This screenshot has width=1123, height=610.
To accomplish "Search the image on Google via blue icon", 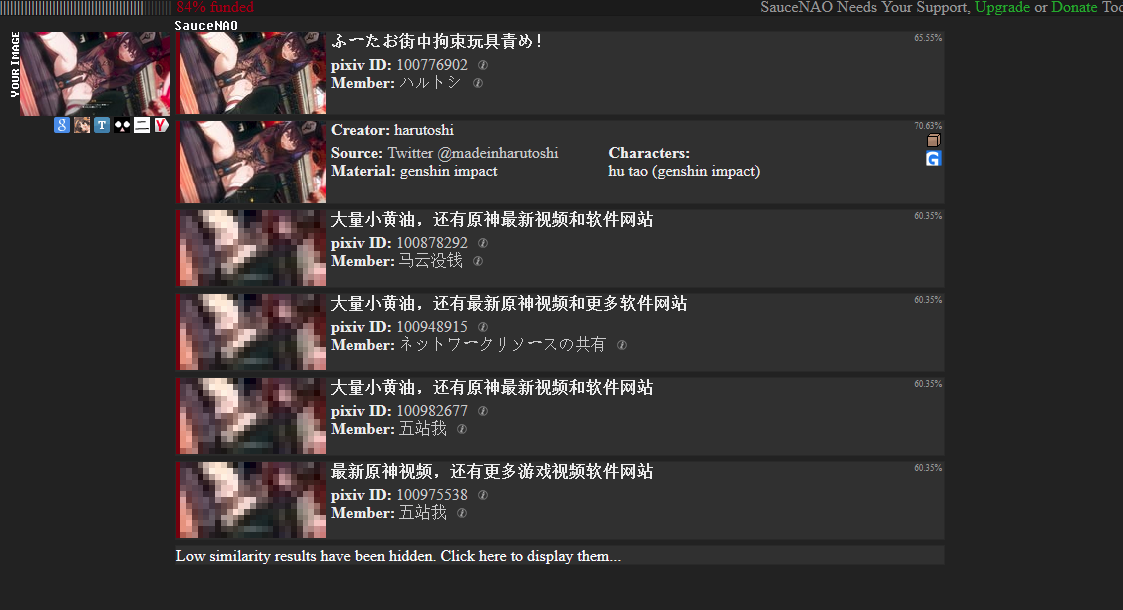I will pos(62,125).
